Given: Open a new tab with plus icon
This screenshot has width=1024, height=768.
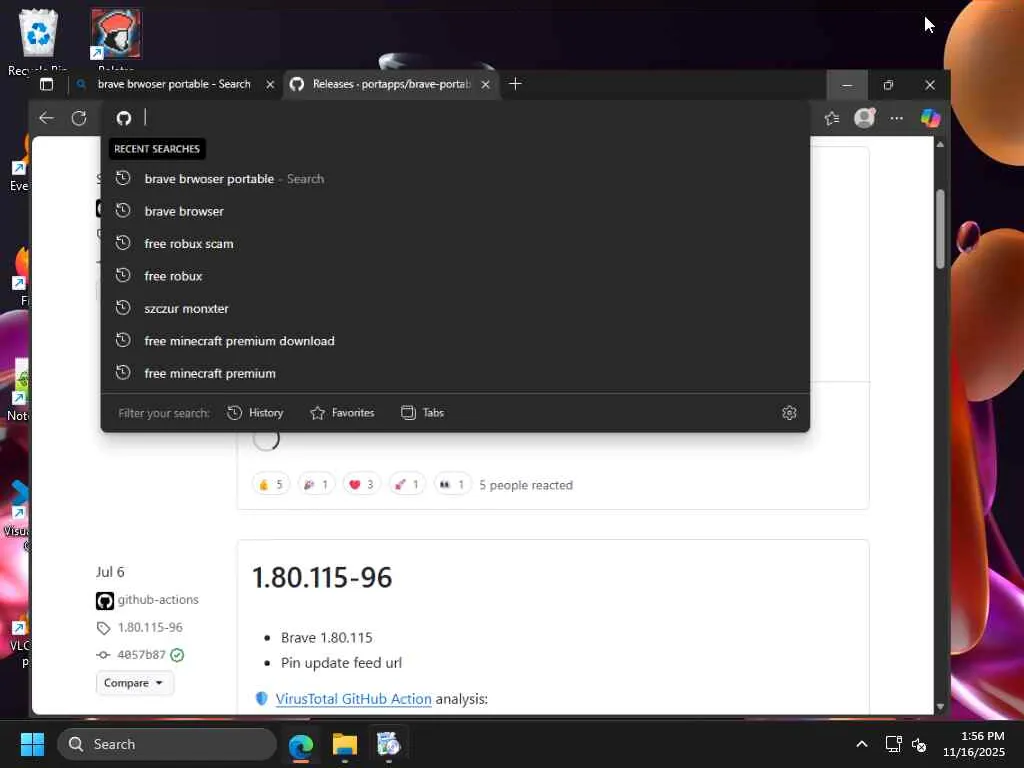Looking at the screenshot, I should tap(515, 84).
